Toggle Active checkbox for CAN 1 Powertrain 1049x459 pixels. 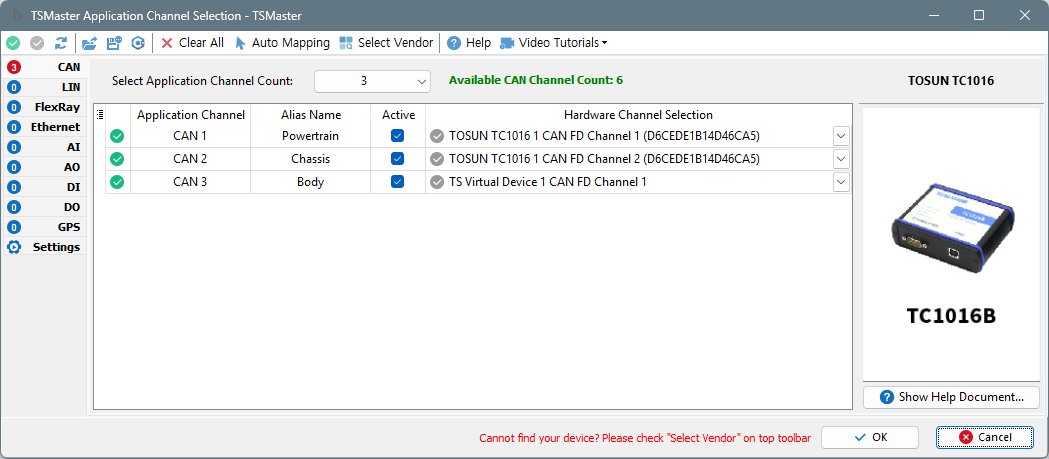point(397,136)
